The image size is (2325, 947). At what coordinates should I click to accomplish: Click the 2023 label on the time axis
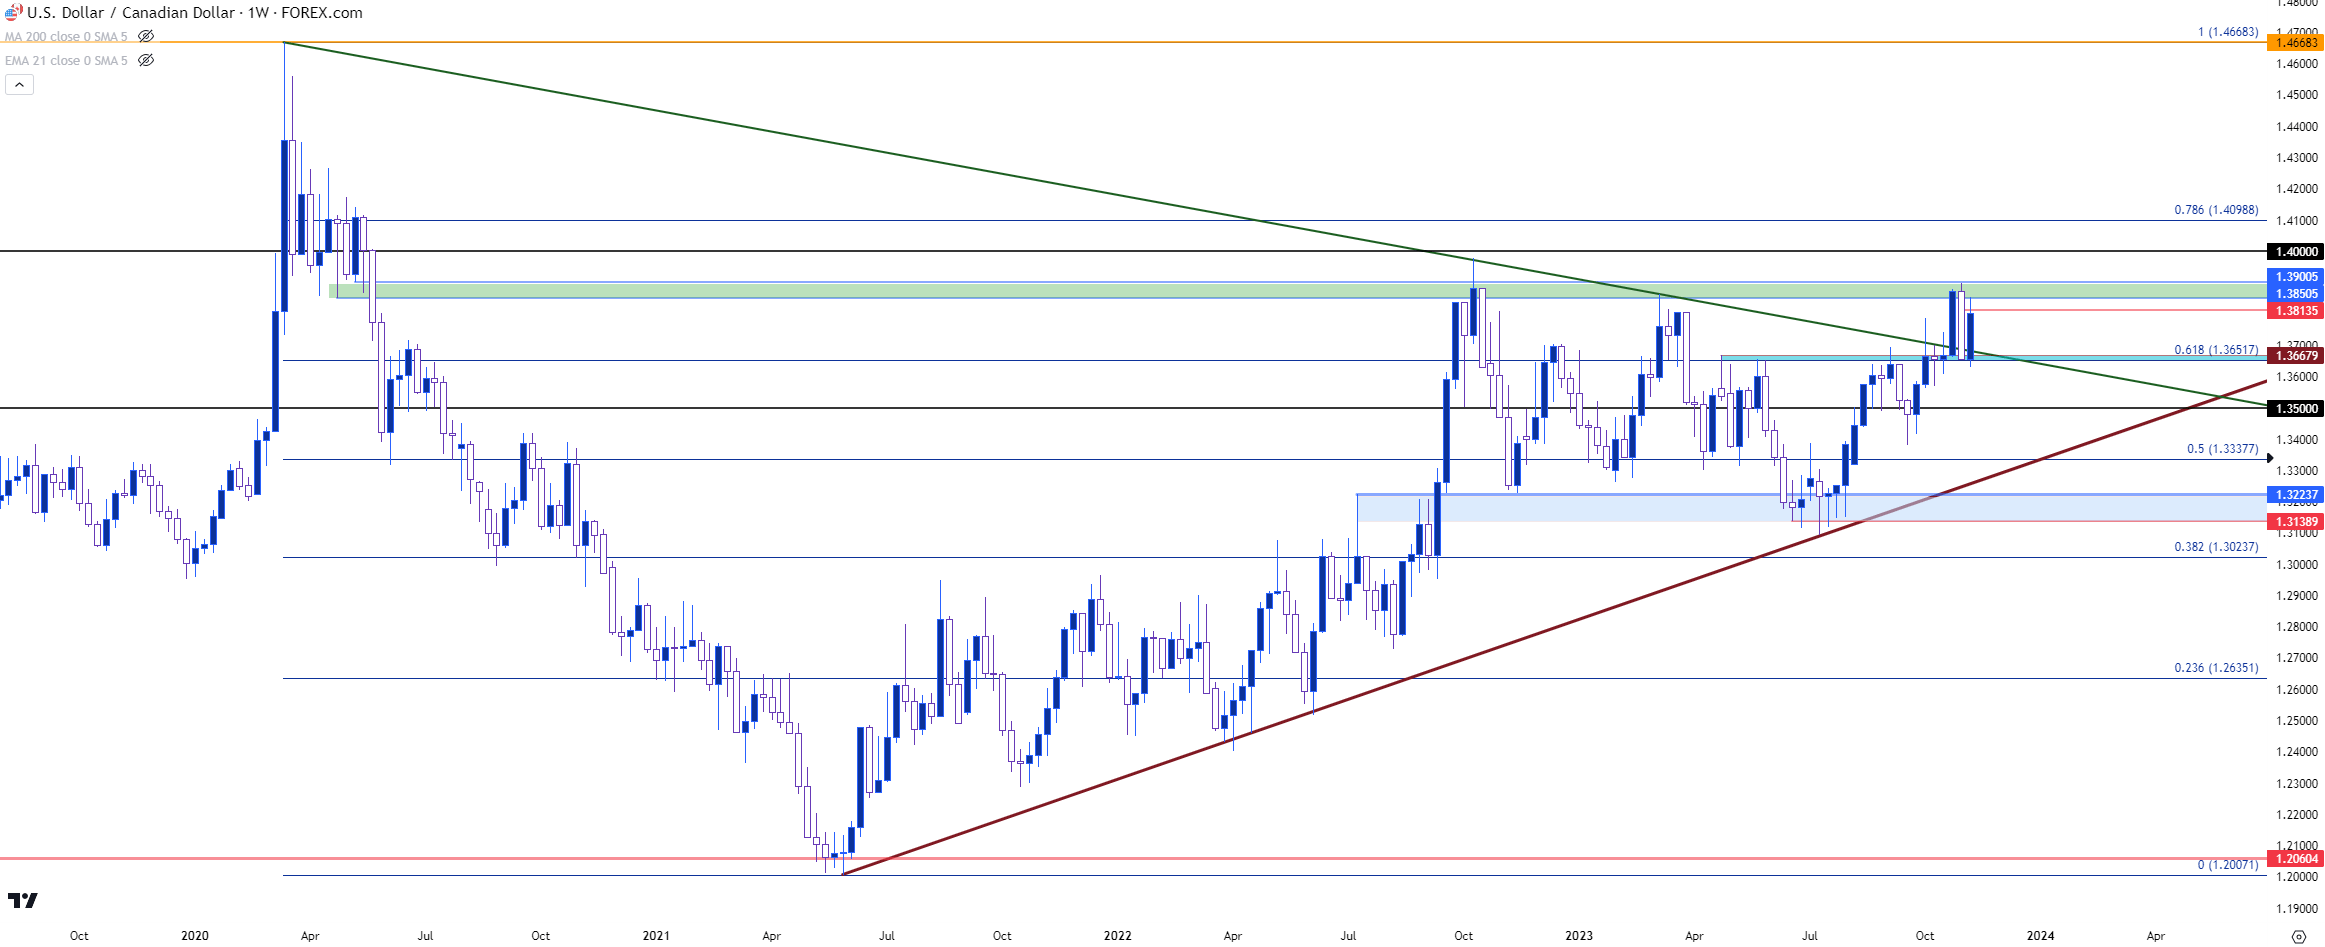(1579, 936)
